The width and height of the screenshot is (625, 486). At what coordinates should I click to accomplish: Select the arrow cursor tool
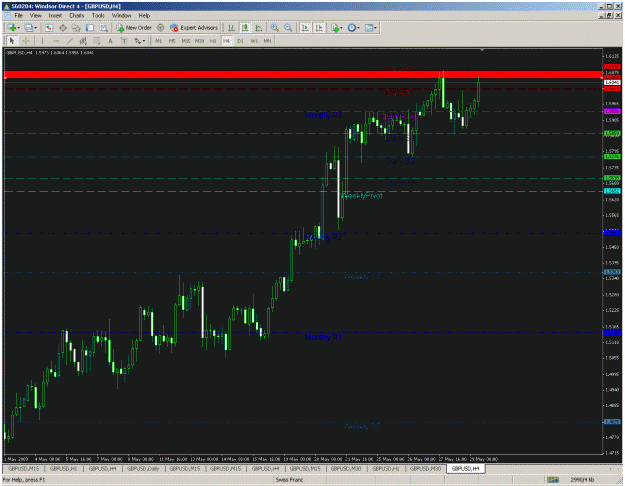point(12,41)
